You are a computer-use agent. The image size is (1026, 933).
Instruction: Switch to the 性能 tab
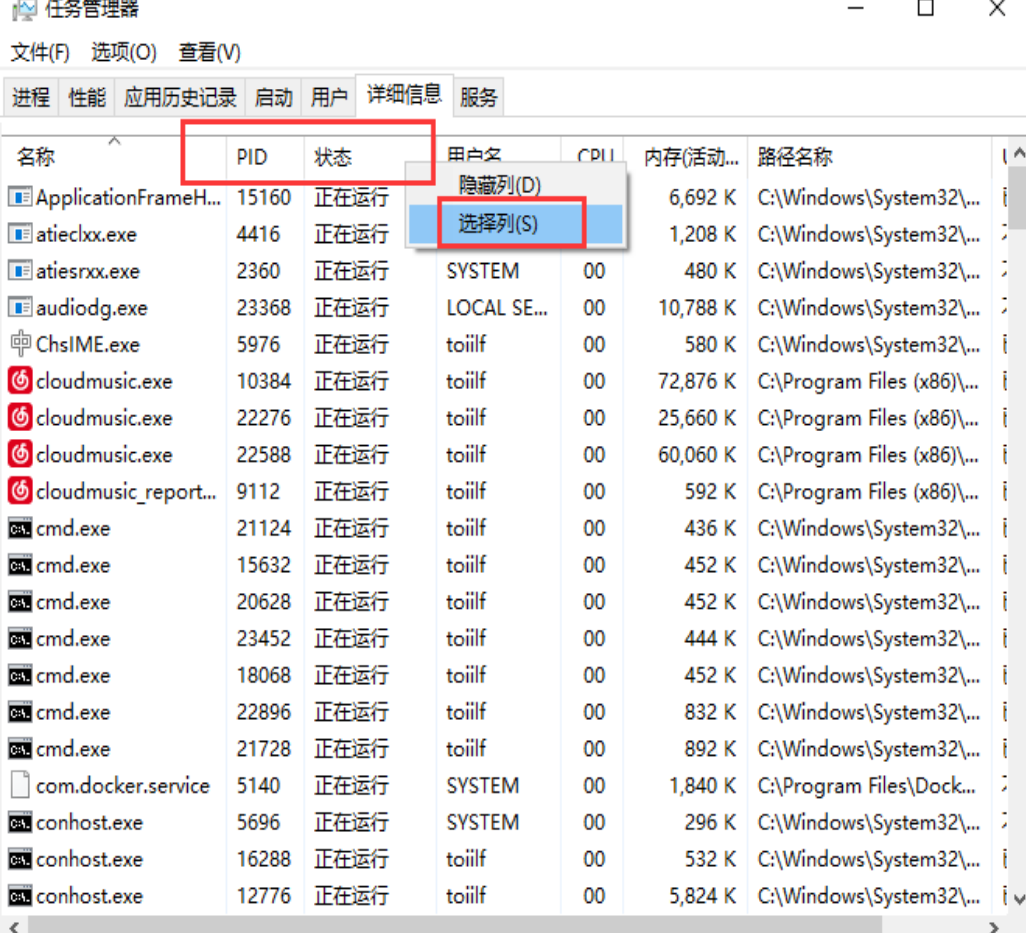87,97
